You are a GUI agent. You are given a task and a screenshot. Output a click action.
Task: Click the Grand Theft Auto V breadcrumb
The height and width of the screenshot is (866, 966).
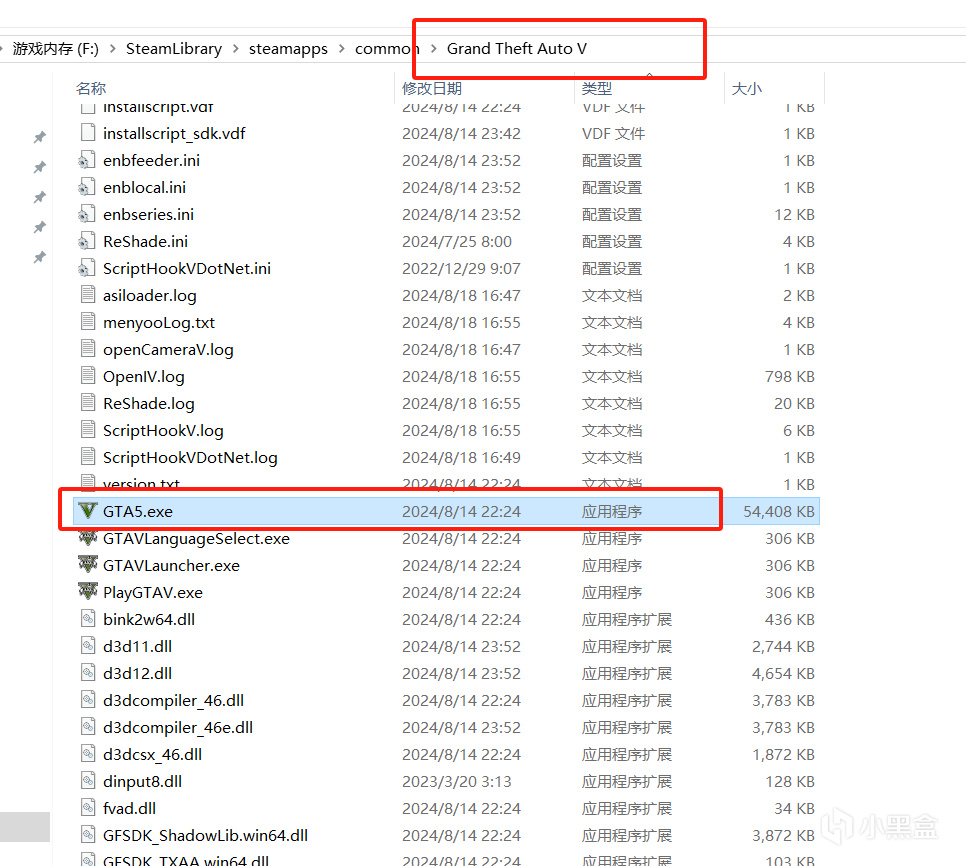tap(517, 49)
